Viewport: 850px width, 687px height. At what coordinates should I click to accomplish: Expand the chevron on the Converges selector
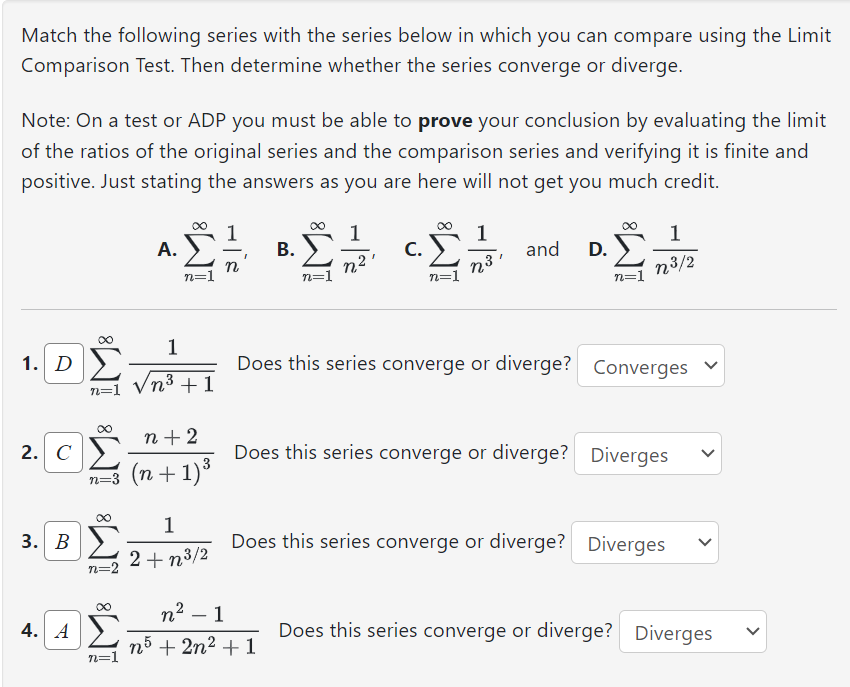[709, 366]
